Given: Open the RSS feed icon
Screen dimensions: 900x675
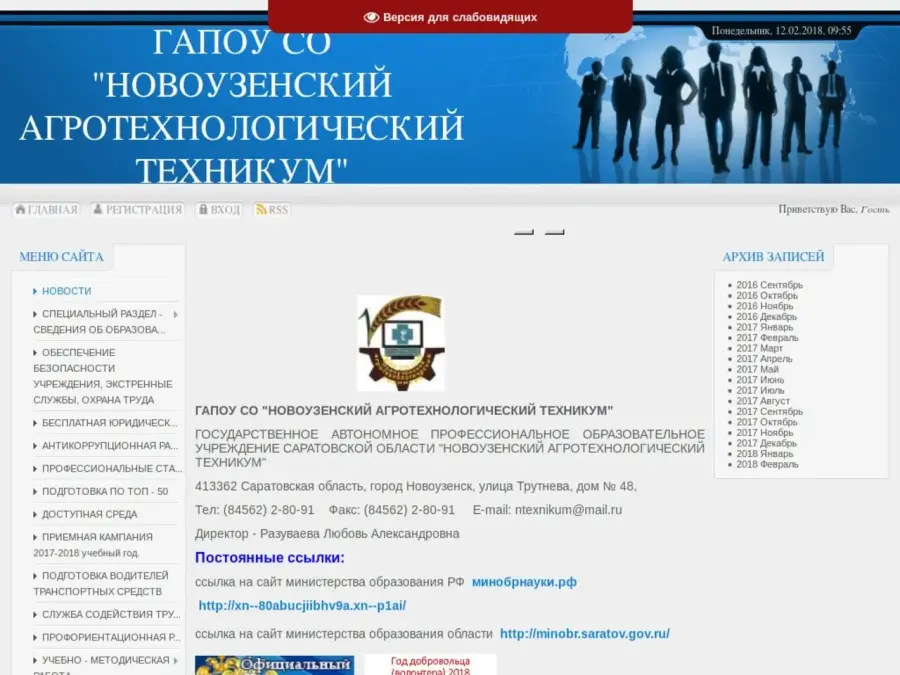Looking at the screenshot, I should 261,210.
